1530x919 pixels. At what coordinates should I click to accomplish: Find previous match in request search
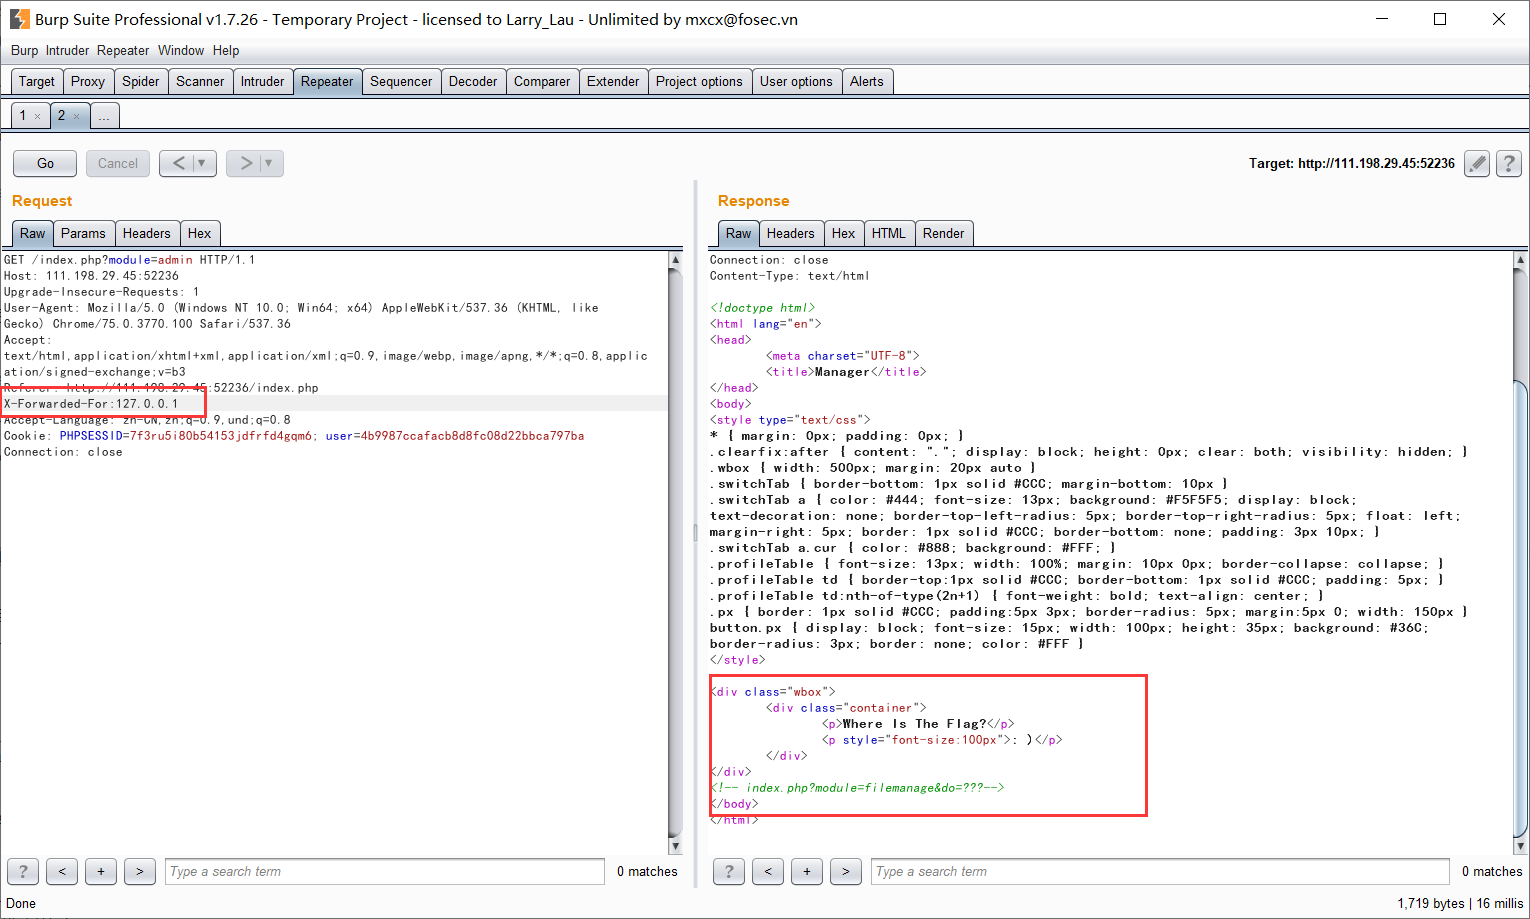point(62,871)
